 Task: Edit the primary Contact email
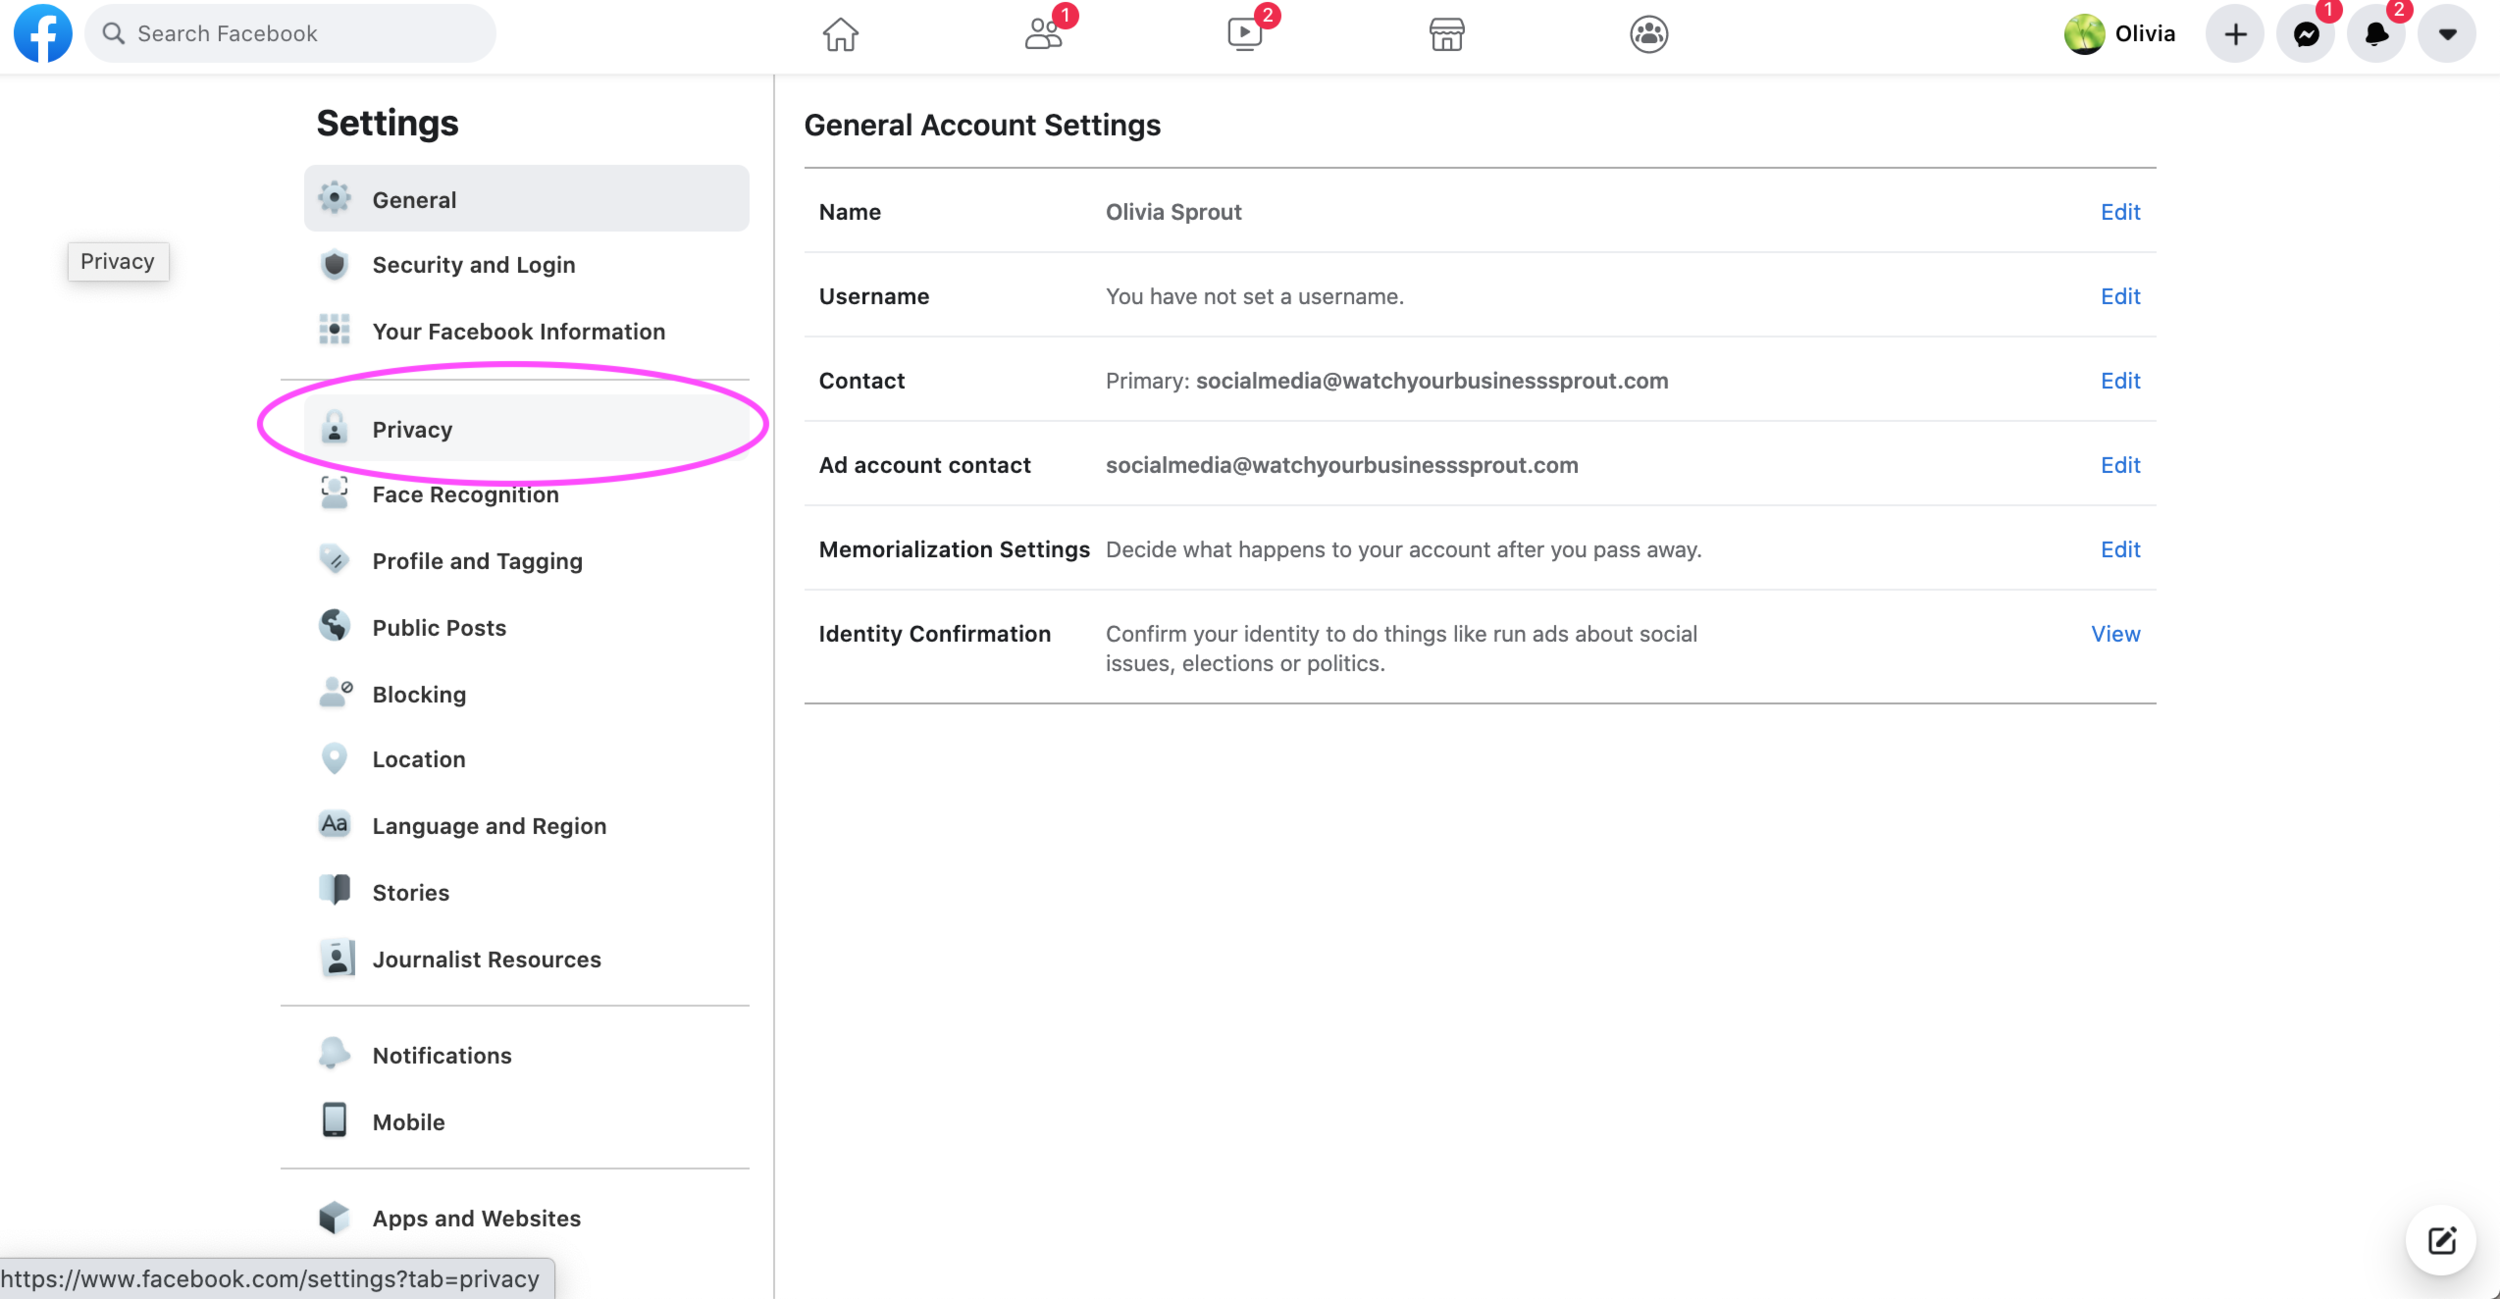(x=2120, y=380)
